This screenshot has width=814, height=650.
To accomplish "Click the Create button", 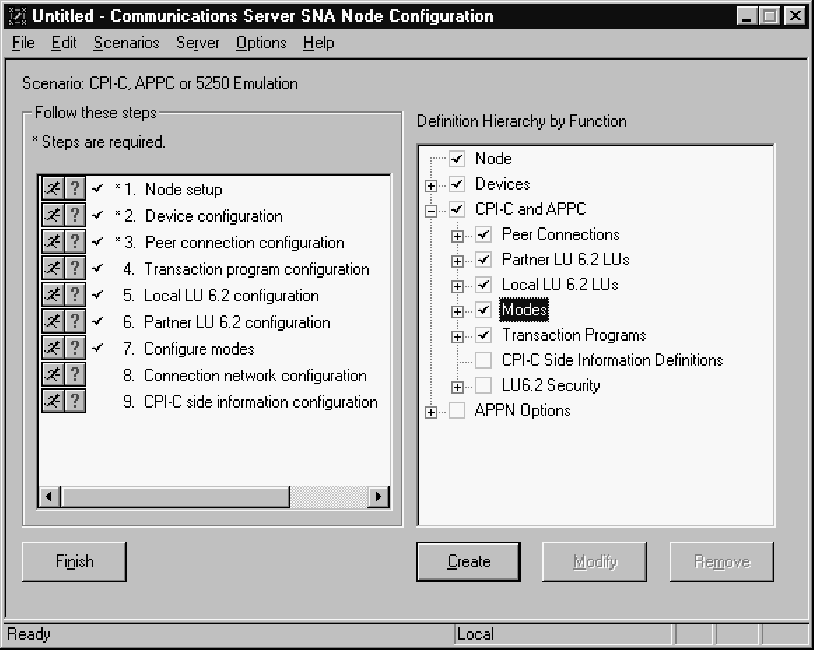I will pos(468,562).
